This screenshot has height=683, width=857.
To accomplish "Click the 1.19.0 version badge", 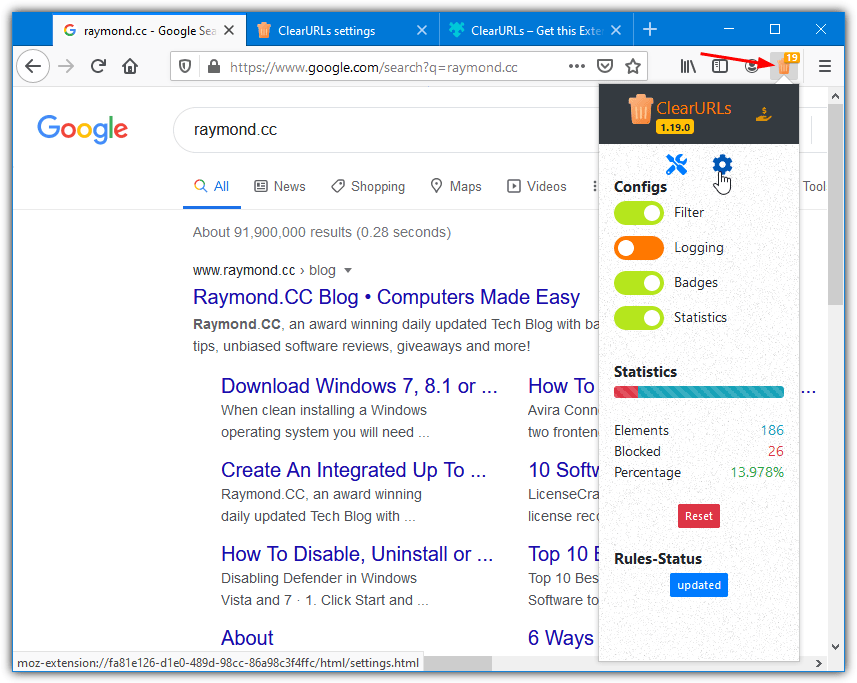I will coord(675,127).
